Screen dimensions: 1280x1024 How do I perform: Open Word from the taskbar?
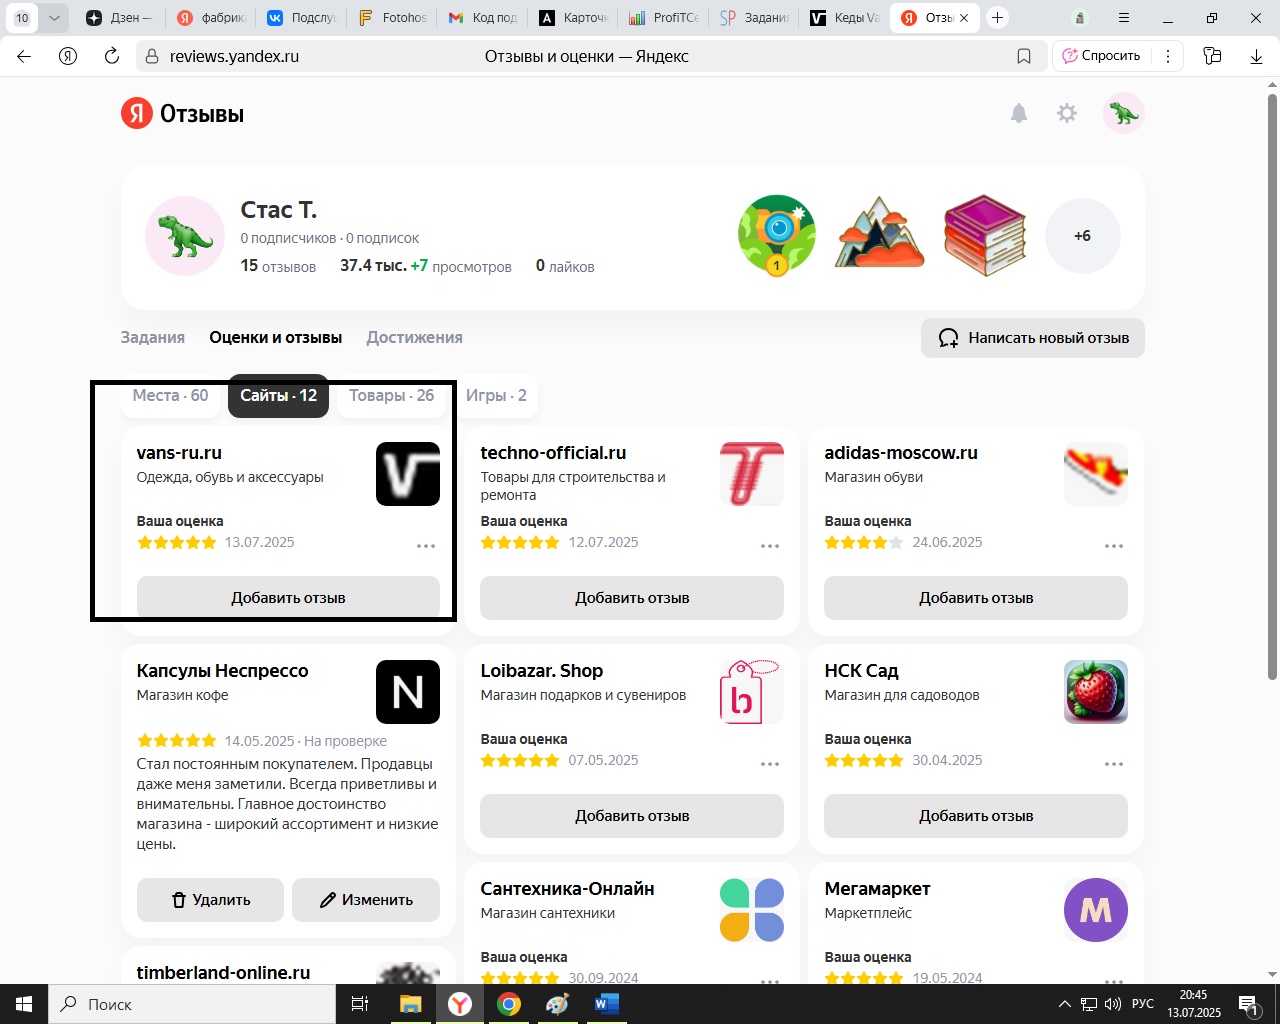click(x=606, y=1004)
